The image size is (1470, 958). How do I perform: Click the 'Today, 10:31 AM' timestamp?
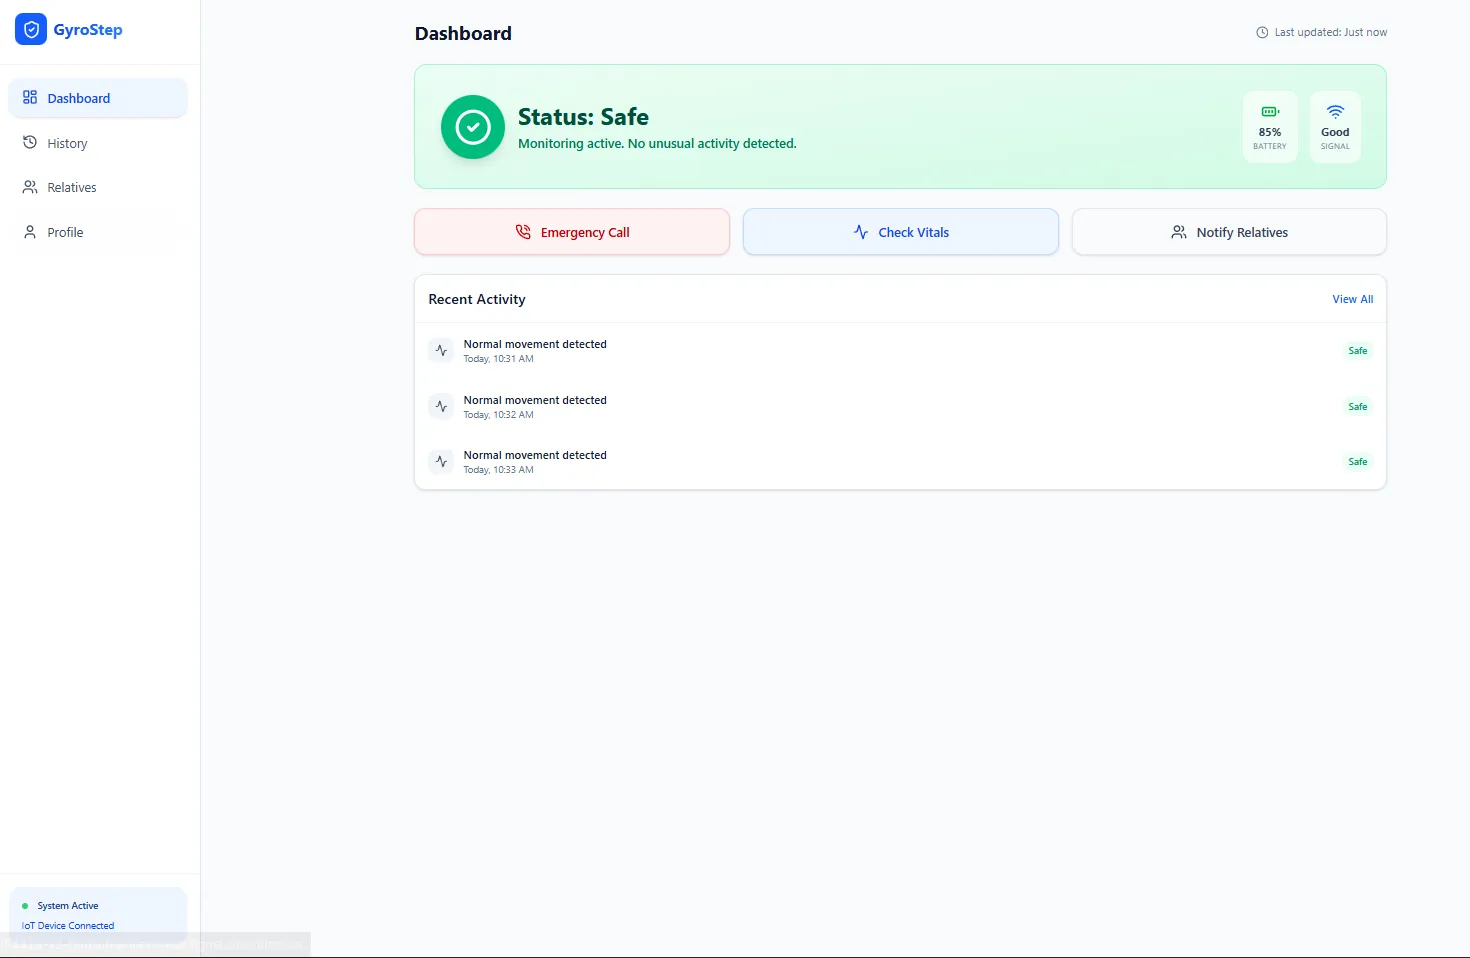pos(499,359)
